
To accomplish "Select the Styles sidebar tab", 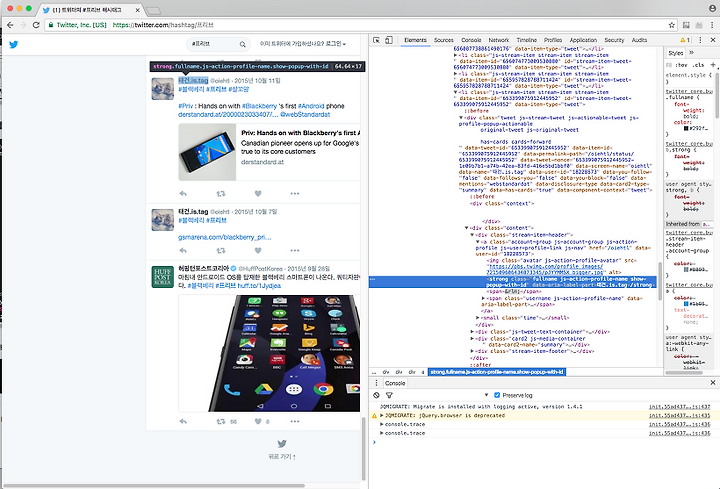I will [675, 53].
